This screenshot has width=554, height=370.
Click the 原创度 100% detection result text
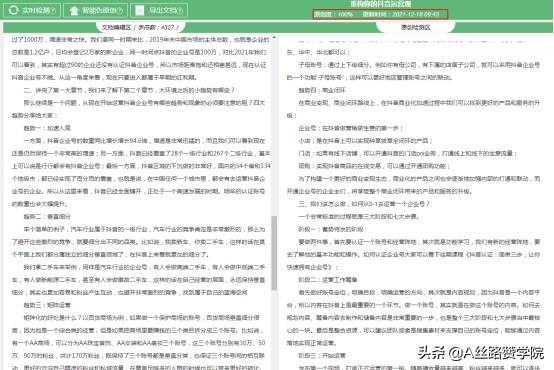tap(334, 14)
